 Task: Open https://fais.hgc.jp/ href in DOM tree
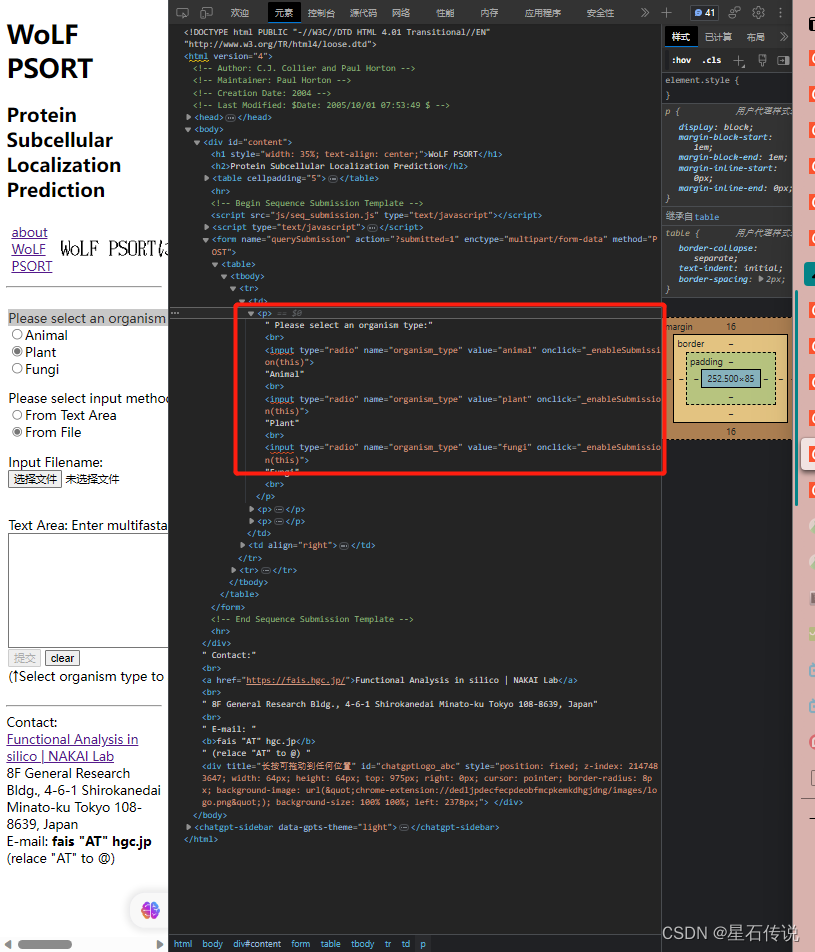(296, 680)
